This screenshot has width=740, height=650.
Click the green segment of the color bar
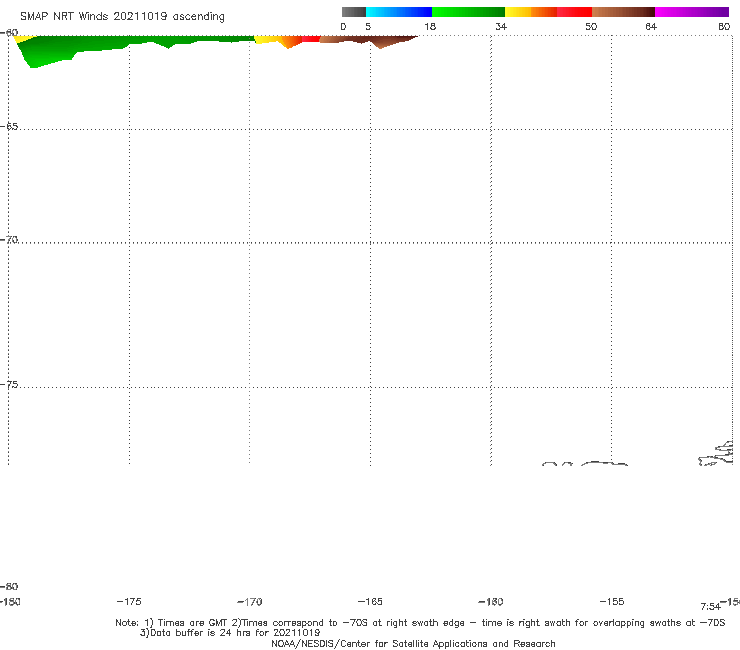tap(468, 12)
